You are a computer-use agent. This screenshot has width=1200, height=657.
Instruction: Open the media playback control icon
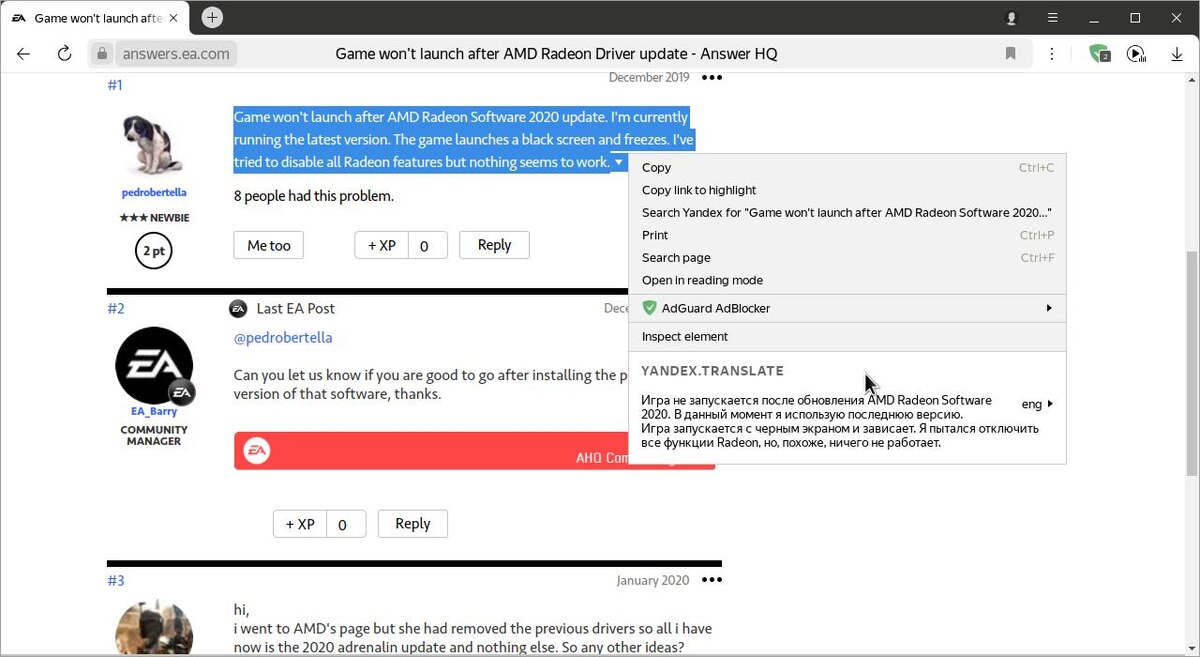coord(1137,54)
